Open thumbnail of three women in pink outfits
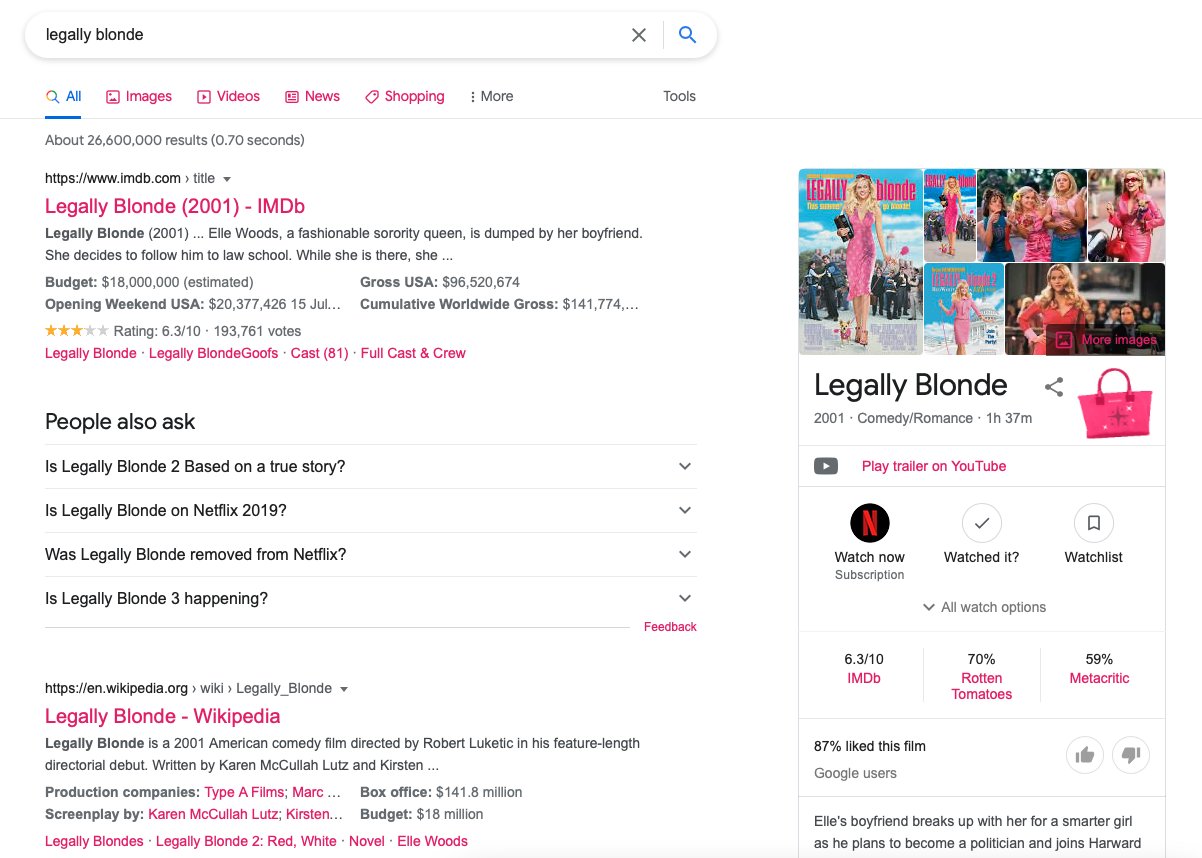Viewport: 1202px width, 858px height. [x=1032, y=215]
